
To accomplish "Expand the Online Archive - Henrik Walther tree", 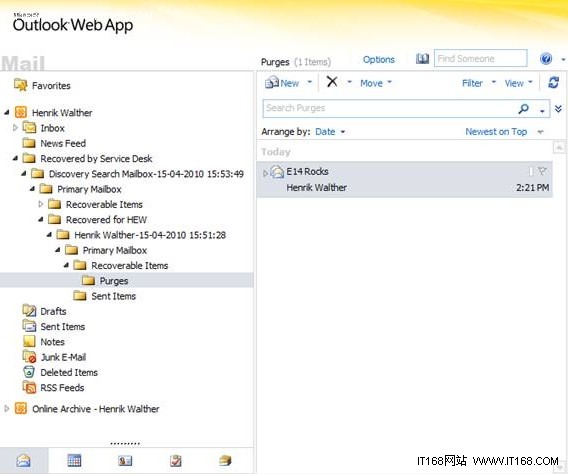I will pos(7,408).
